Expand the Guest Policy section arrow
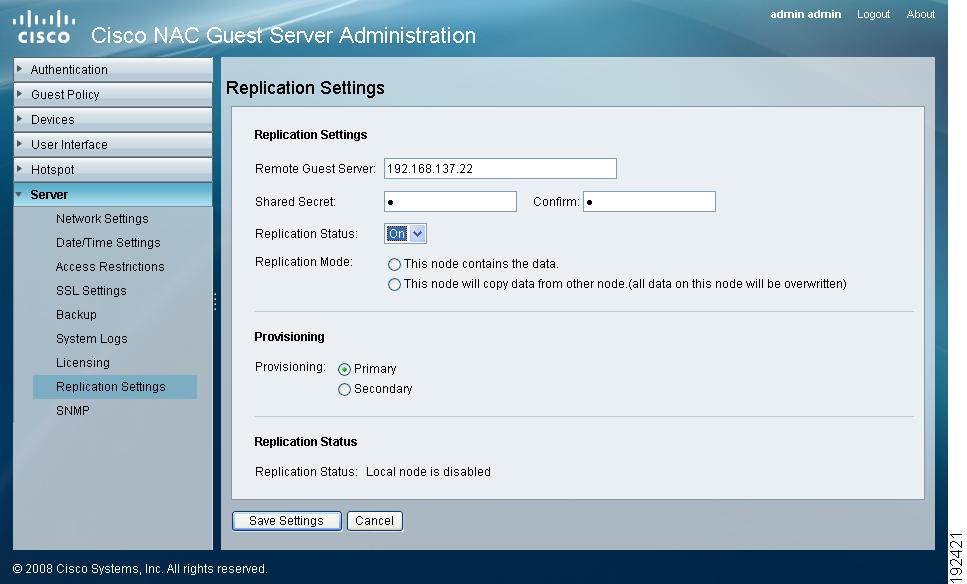 20,94
